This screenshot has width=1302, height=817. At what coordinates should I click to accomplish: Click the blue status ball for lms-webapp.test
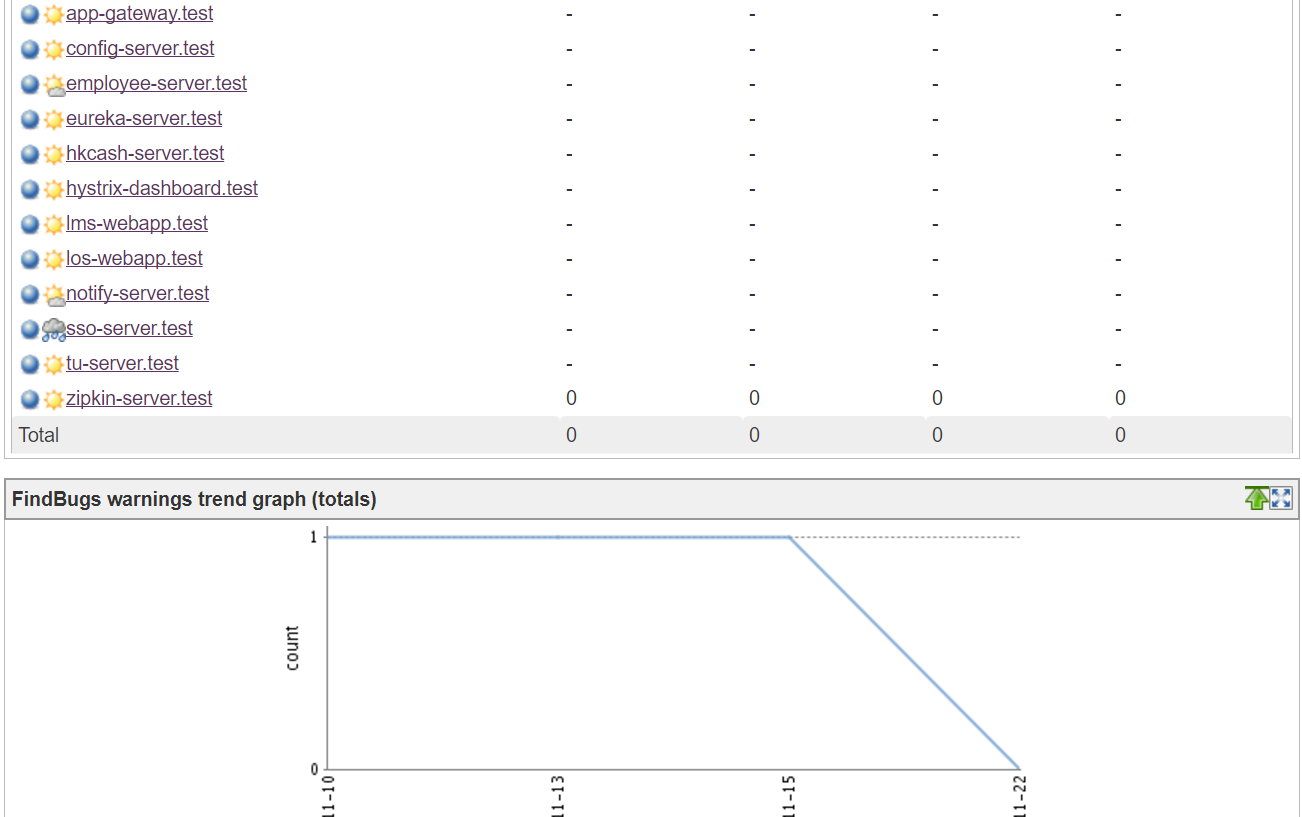coord(30,225)
